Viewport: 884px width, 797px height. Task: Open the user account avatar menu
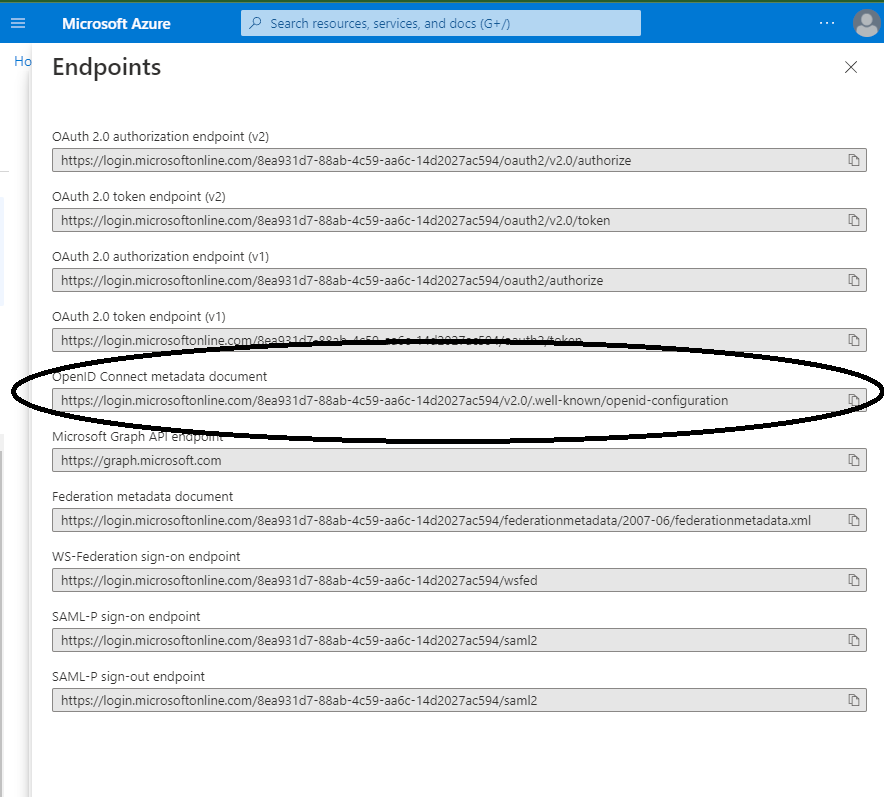tap(866, 23)
